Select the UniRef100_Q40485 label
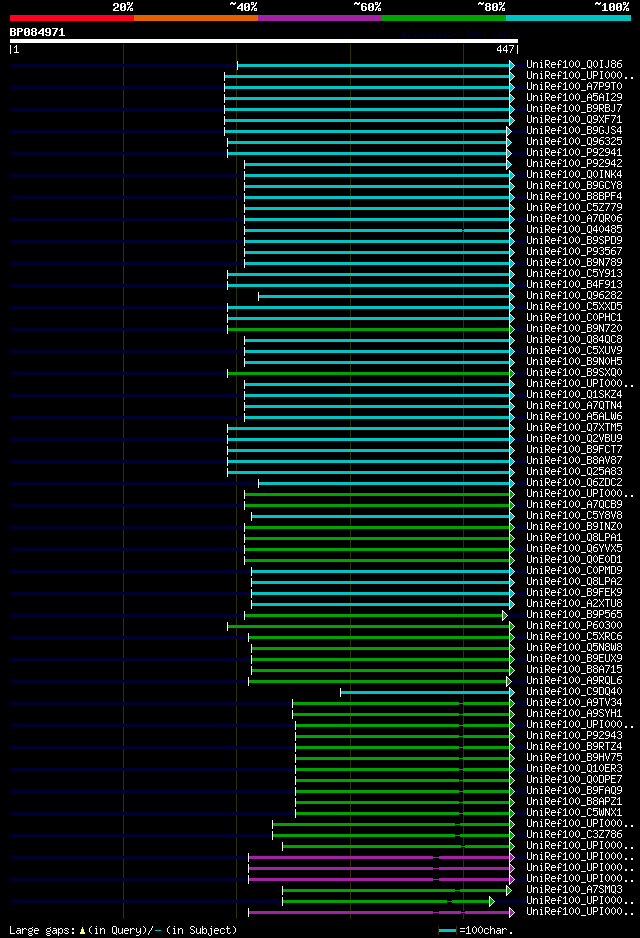The image size is (640, 938). [x=574, y=229]
